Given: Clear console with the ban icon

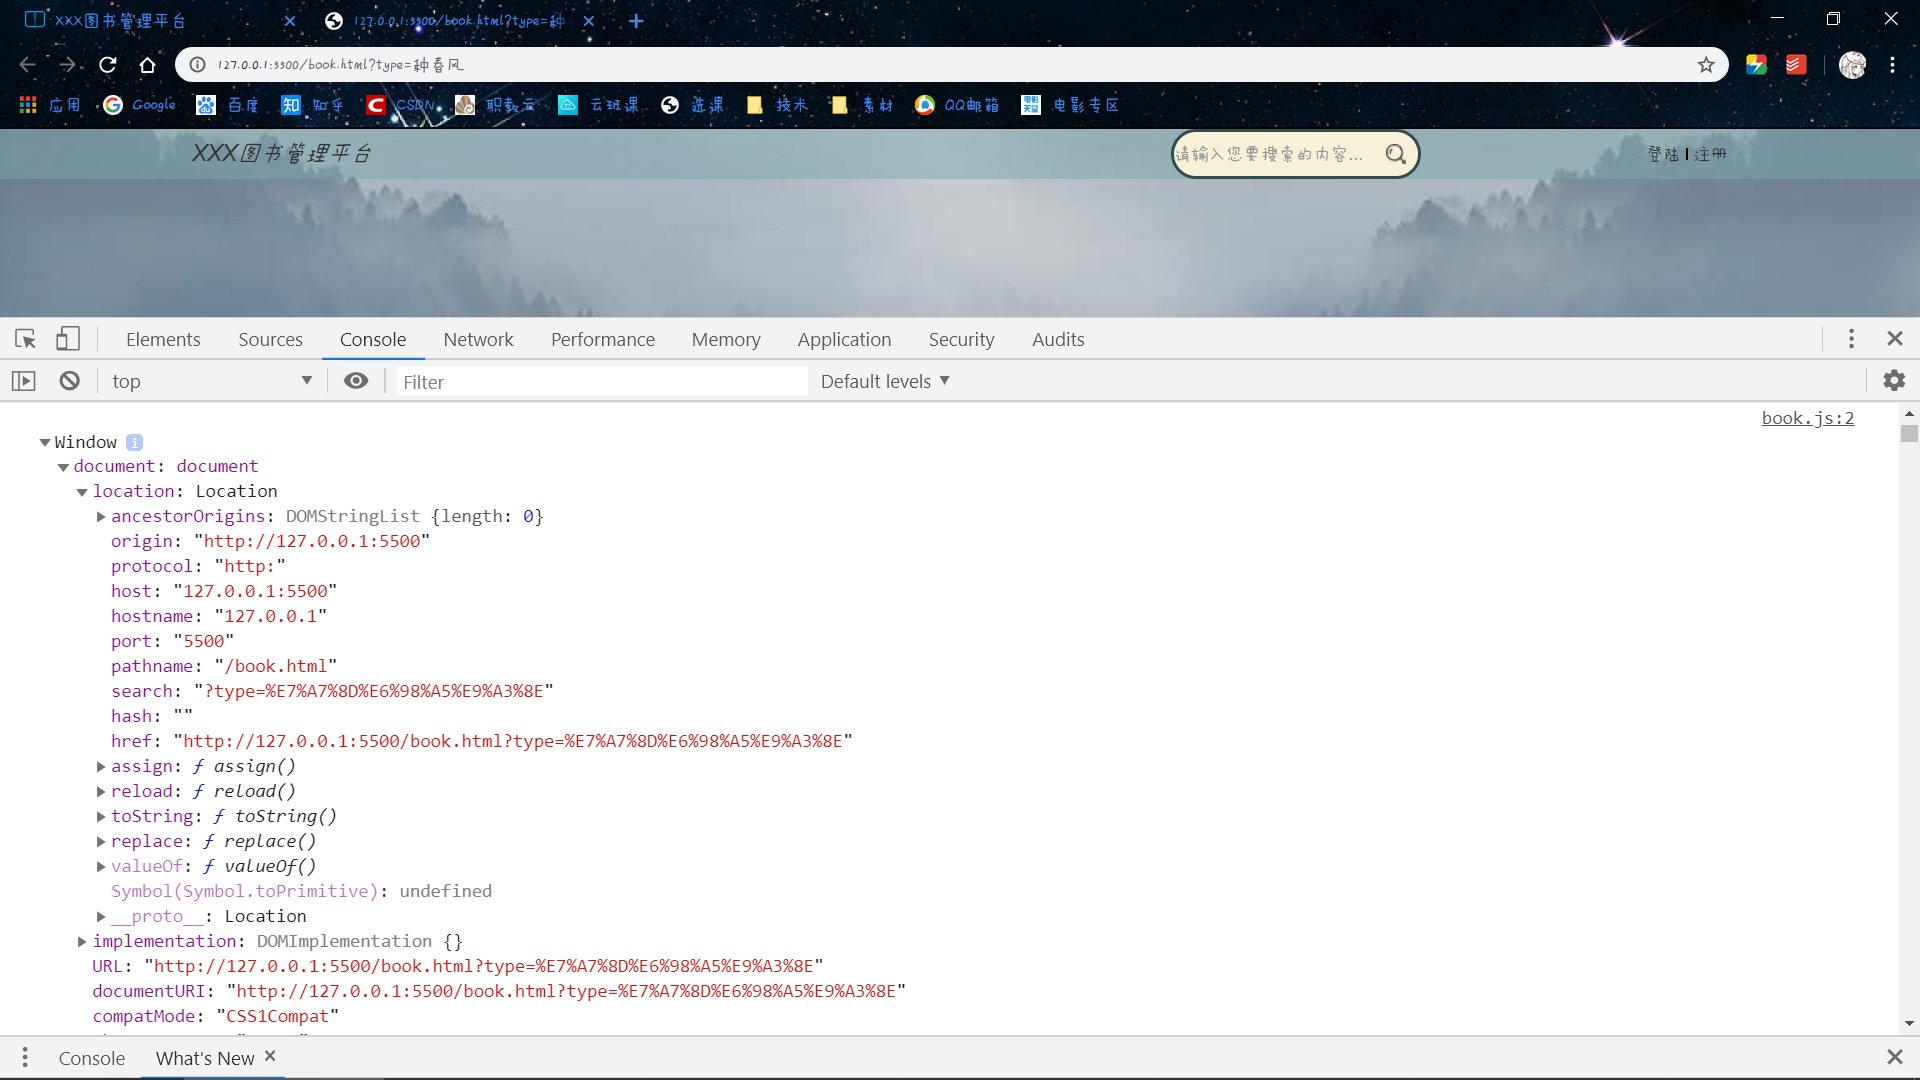Looking at the screenshot, I should (x=69, y=381).
